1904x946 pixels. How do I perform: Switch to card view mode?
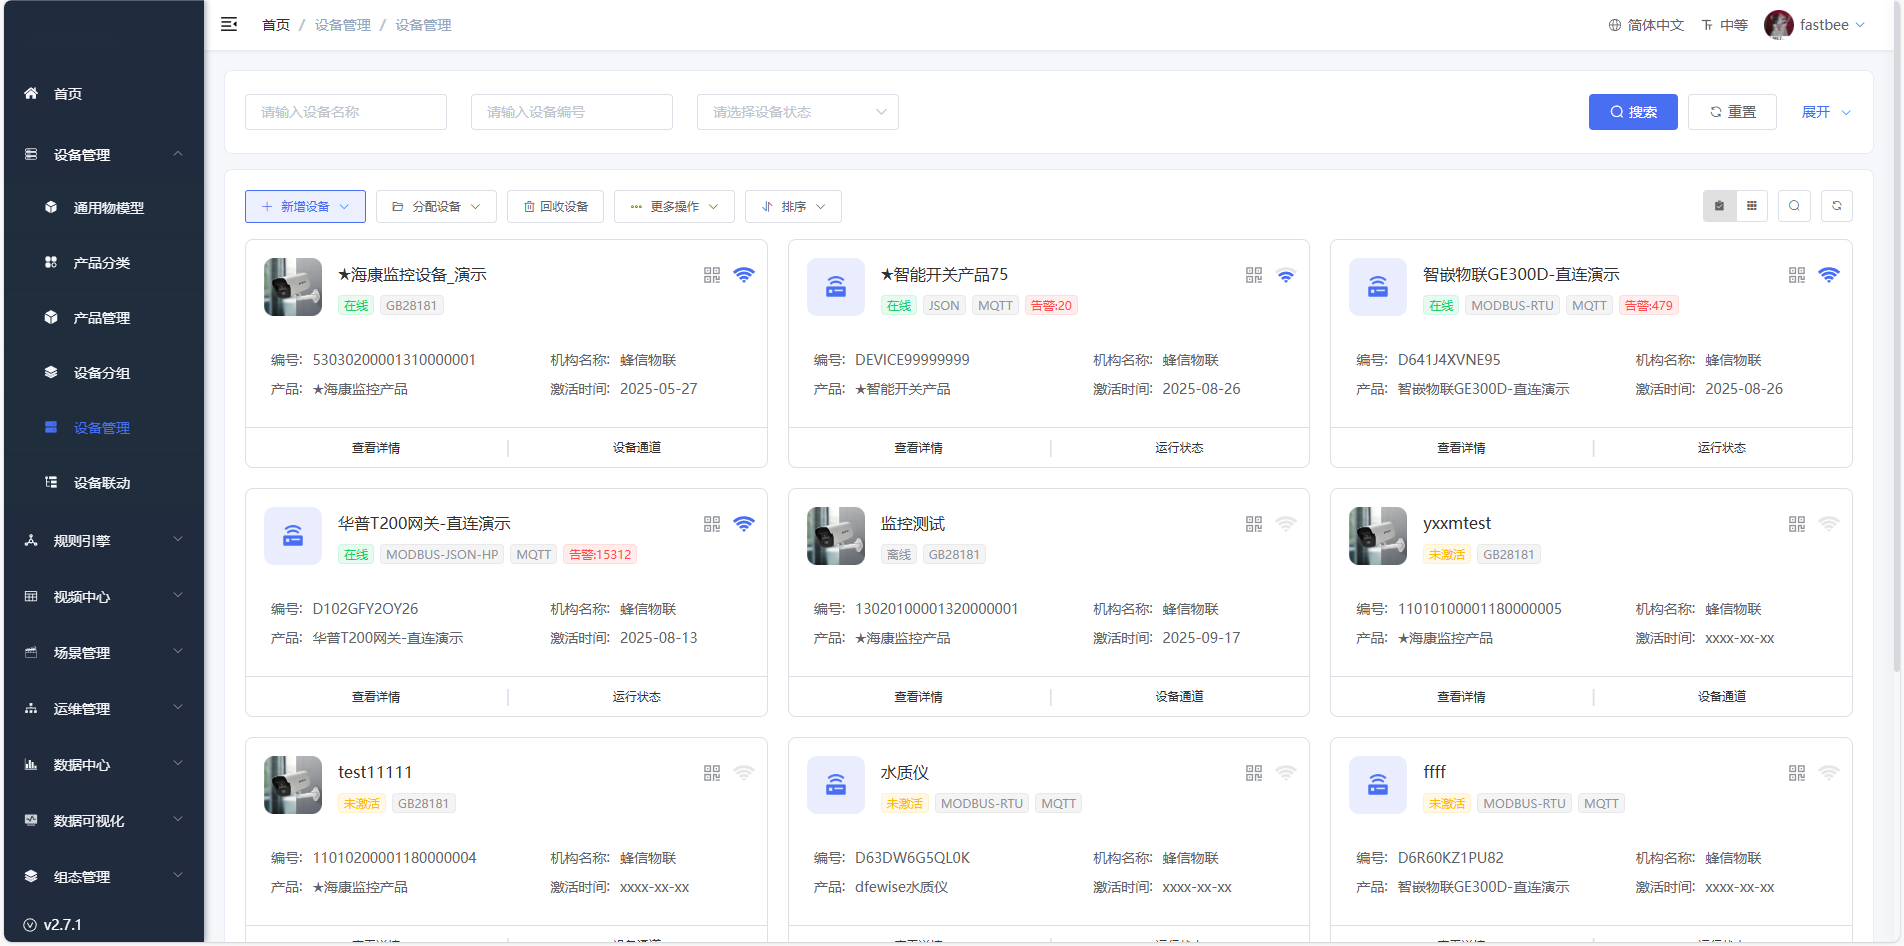[1719, 206]
